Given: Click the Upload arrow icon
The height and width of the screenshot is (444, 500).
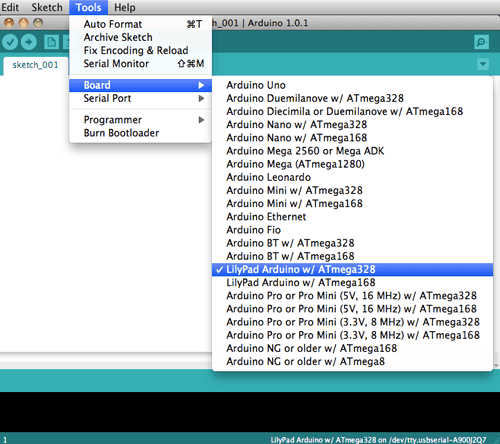Looking at the screenshot, I should pos(29,42).
